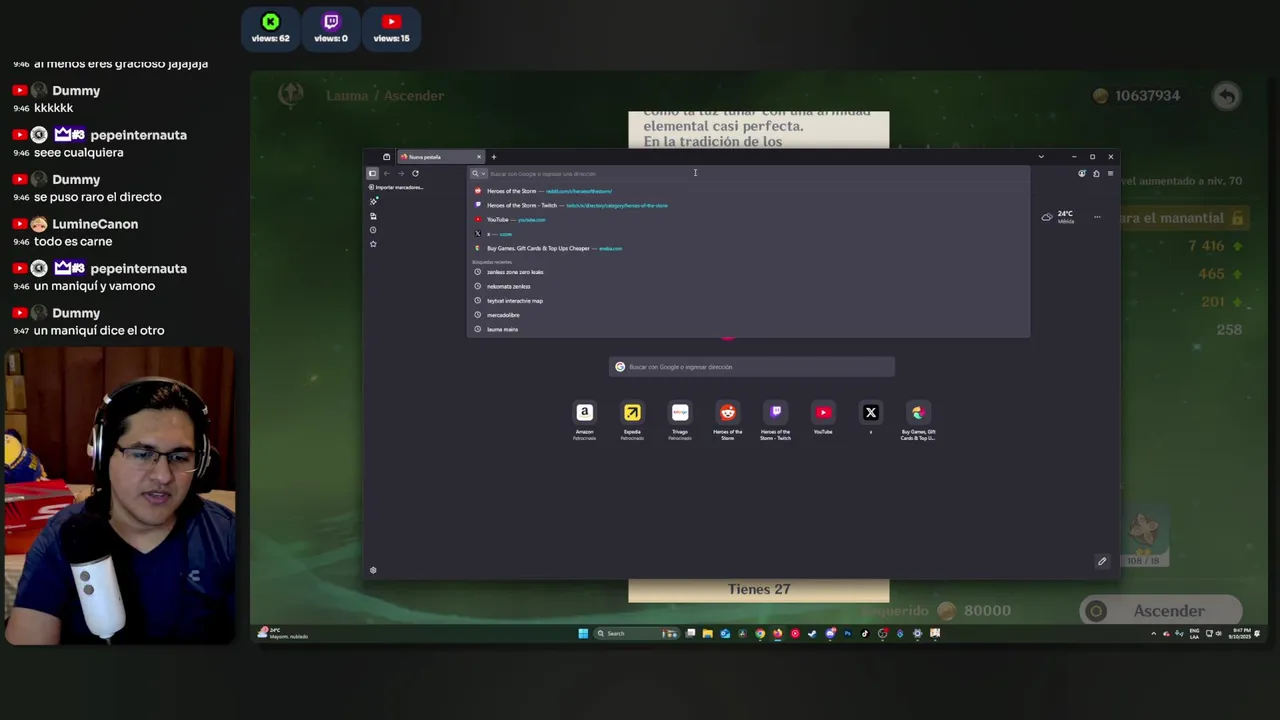
Task: Open the Buy Games Gift Cards shortcut tile
Action: (918, 412)
